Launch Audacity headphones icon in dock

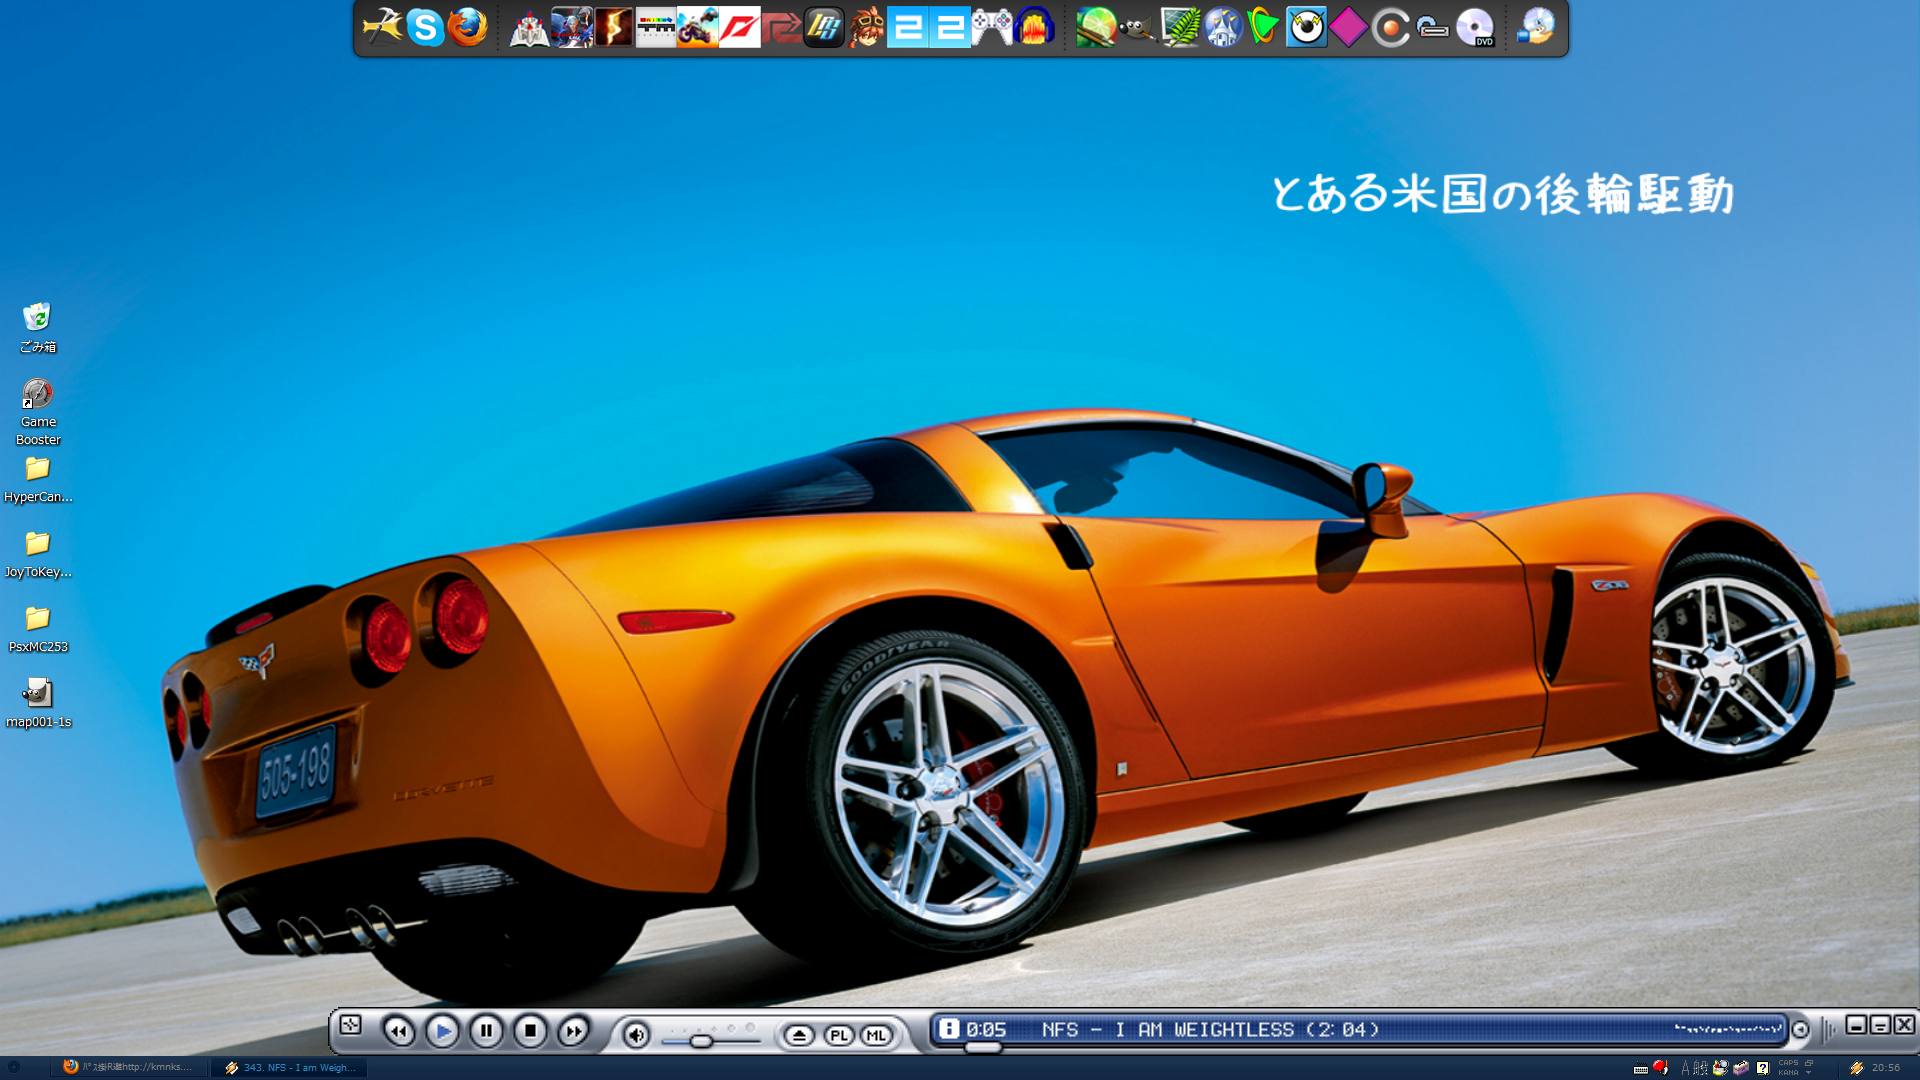coord(1034,28)
